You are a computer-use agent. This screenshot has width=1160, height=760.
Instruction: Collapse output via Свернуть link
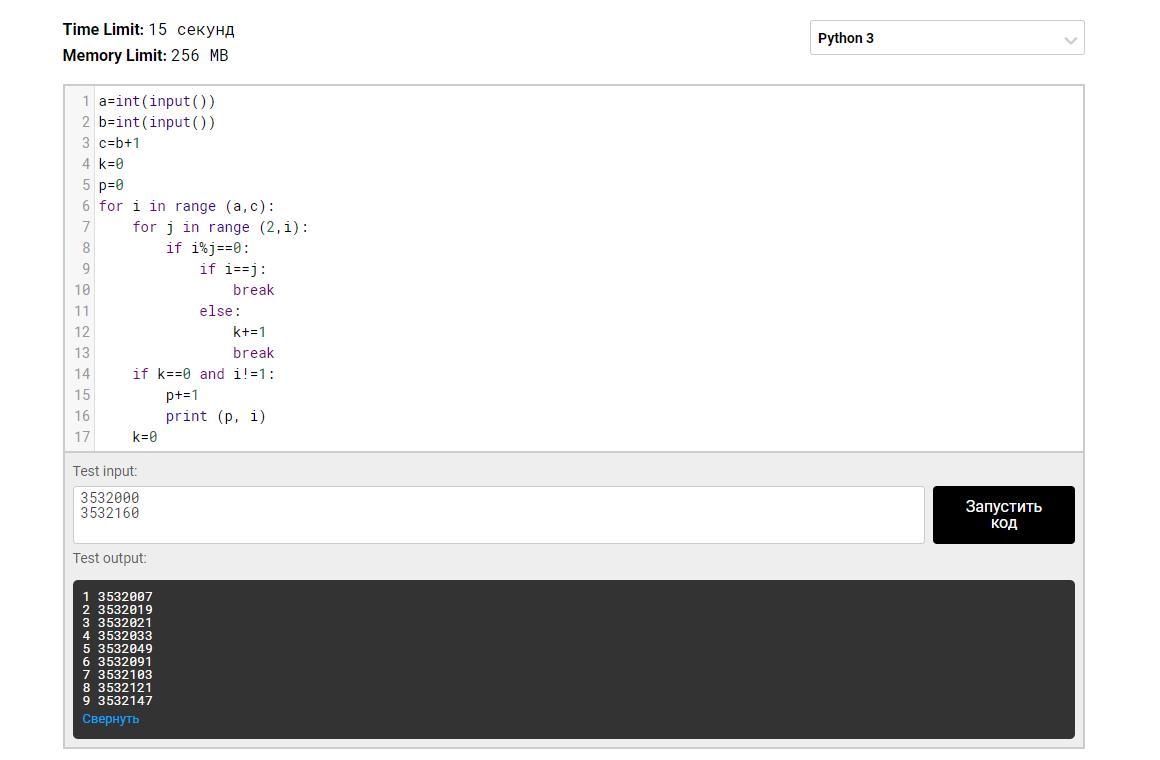tap(110, 719)
